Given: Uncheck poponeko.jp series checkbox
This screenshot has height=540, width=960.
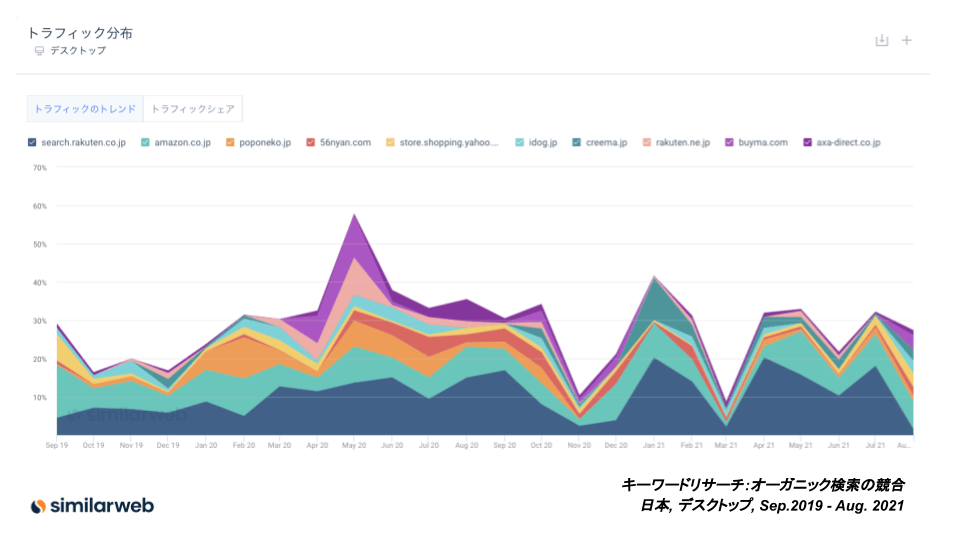Looking at the screenshot, I should click(231, 143).
